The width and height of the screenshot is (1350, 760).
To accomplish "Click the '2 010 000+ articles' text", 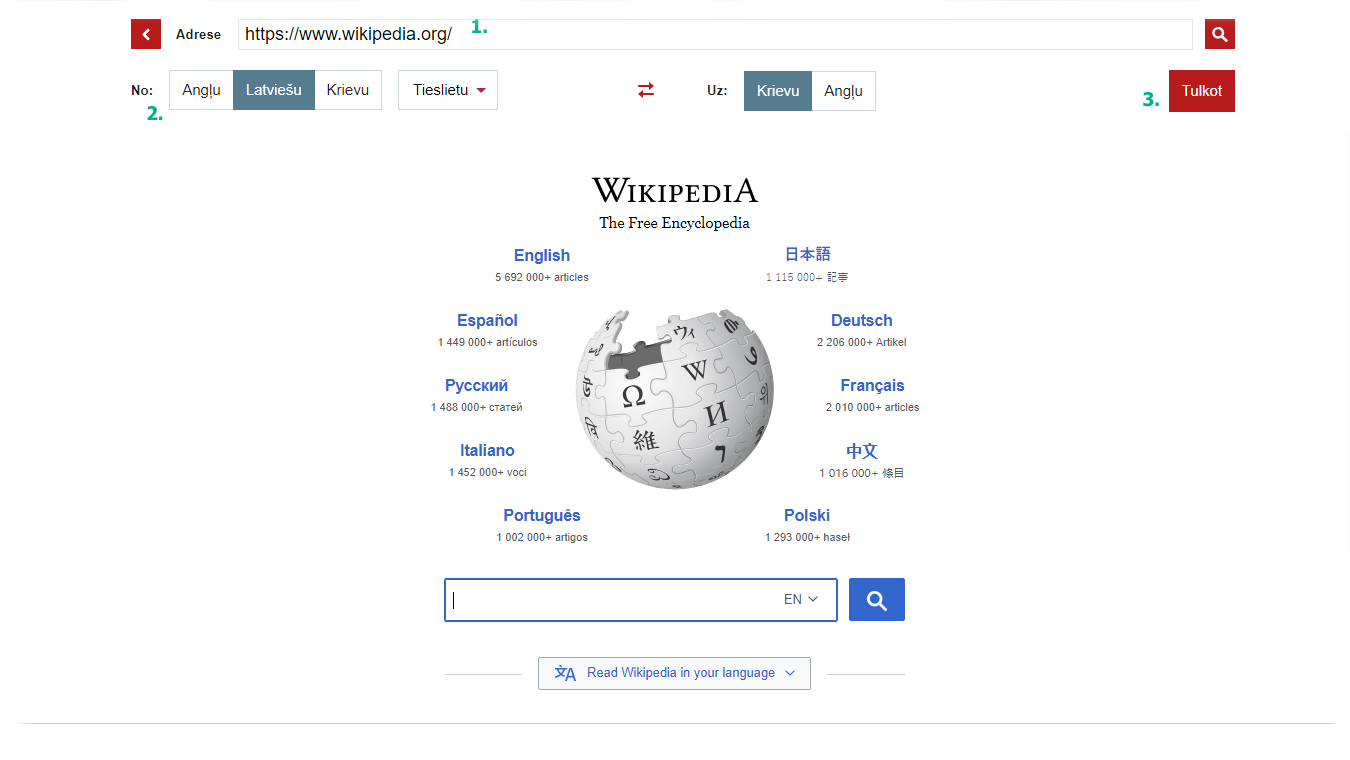I will coord(872,407).
